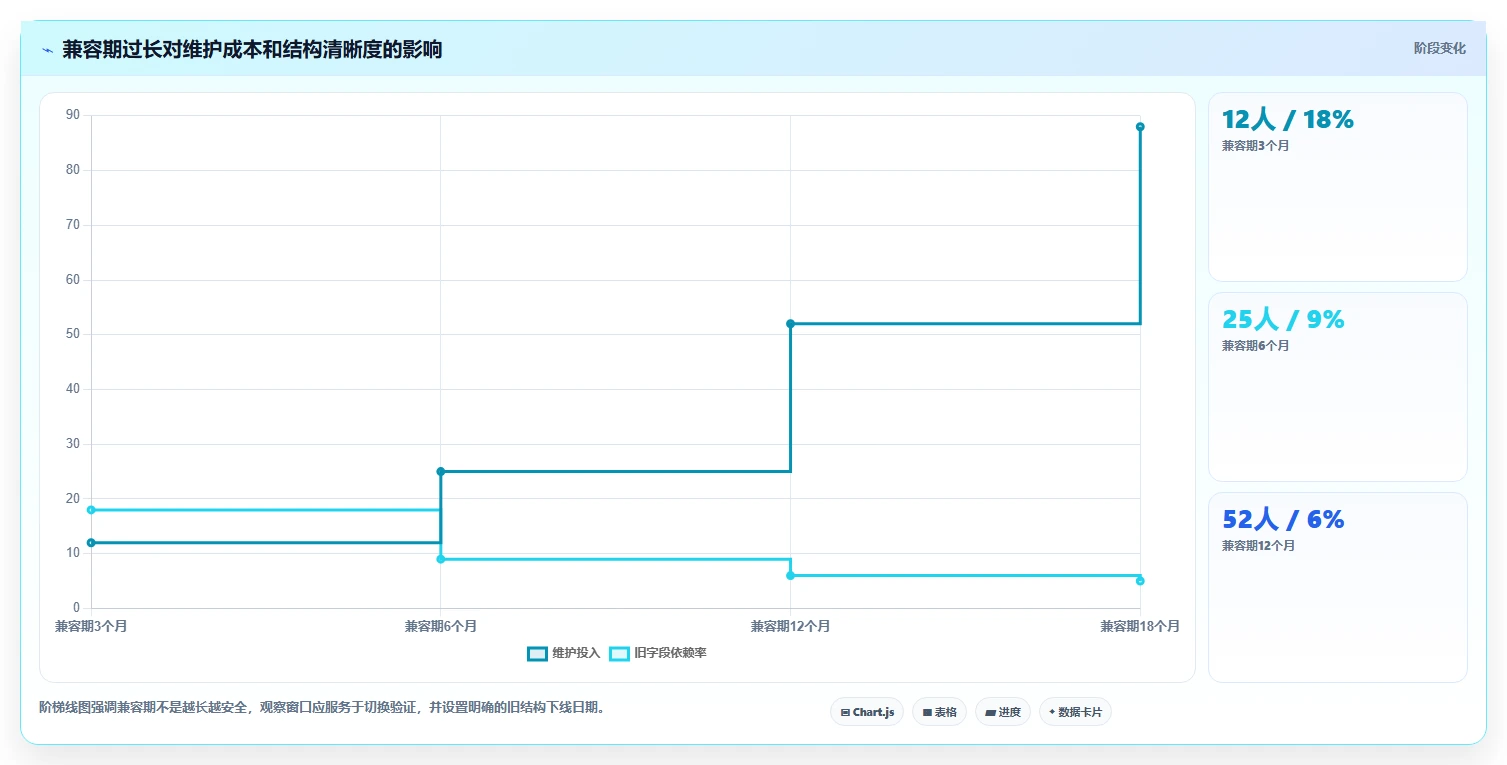The height and width of the screenshot is (765, 1507).
Task: Click the 阶段变化 label in the header
Action: point(1439,48)
